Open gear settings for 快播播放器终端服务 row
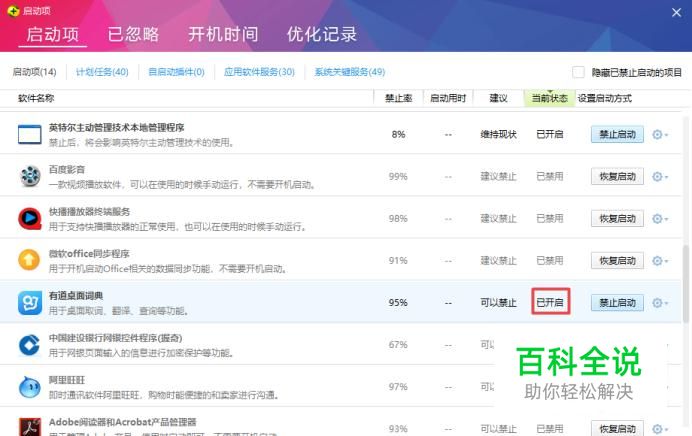This screenshot has width=692, height=436. point(660,218)
